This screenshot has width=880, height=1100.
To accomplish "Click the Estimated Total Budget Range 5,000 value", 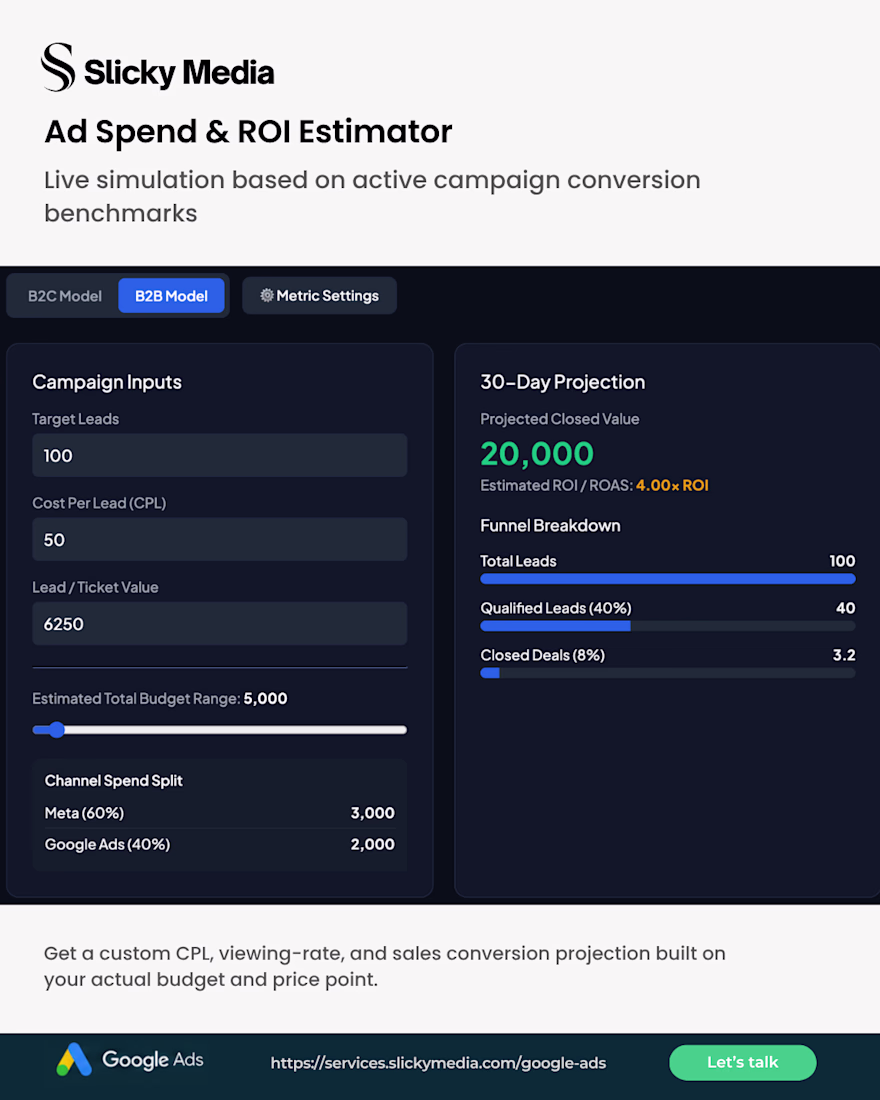I will pos(265,699).
